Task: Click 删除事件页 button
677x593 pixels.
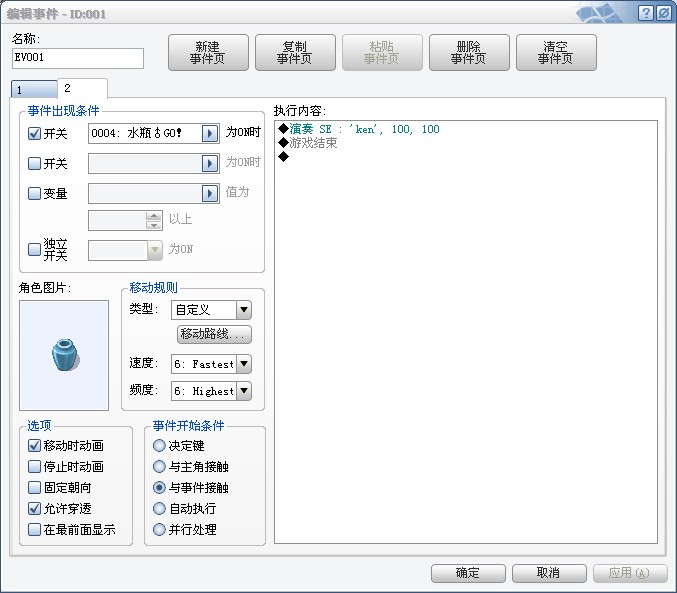Action: (x=469, y=53)
